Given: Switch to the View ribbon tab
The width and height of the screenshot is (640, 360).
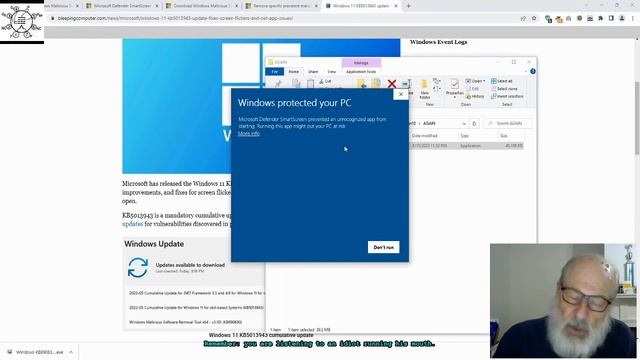Looking at the screenshot, I should pos(331,71).
